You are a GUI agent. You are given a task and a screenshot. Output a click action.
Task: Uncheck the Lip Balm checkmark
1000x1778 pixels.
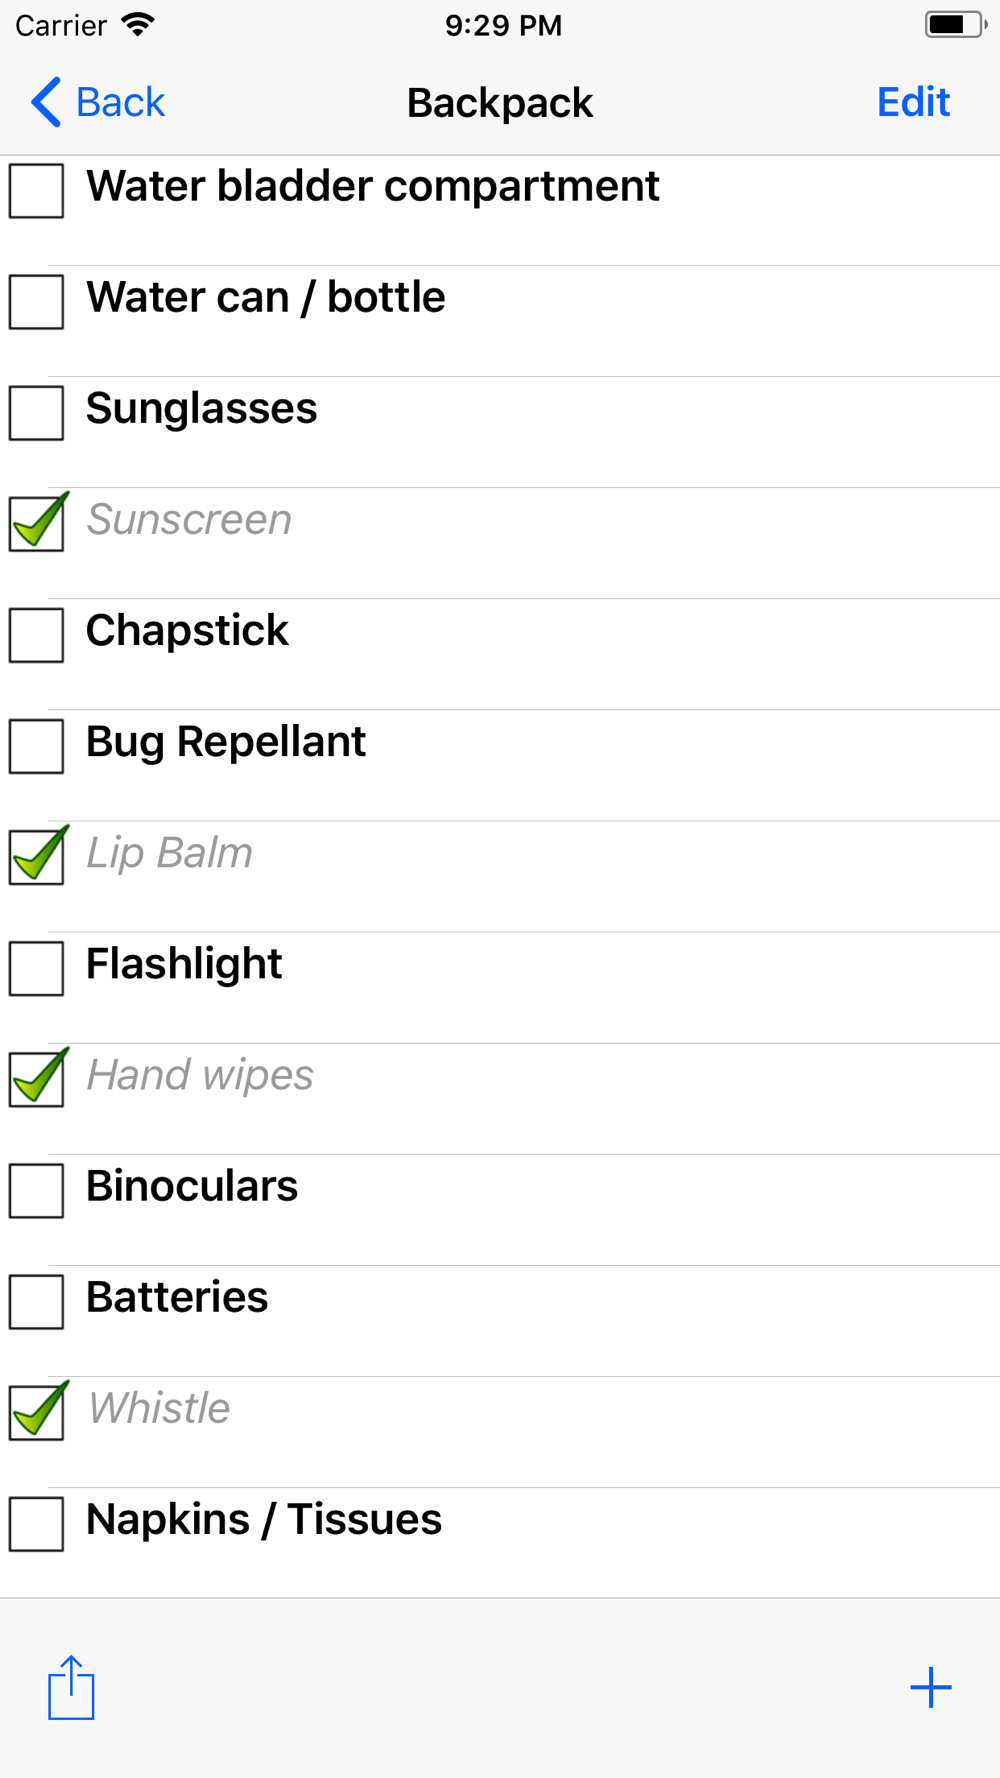pyautogui.click(x=38, y=855)
